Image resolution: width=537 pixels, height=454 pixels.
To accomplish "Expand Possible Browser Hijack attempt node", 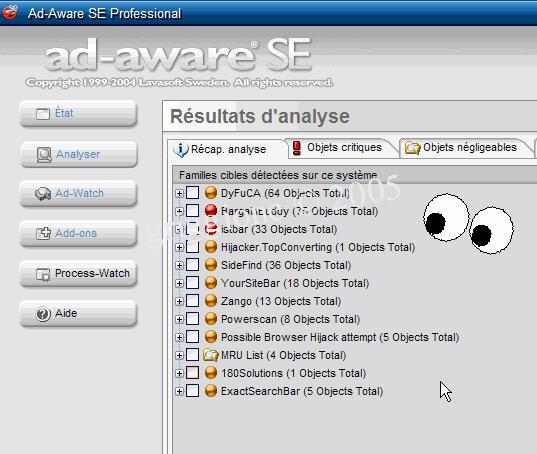I will pyautogui.click(x=179, y=337).
